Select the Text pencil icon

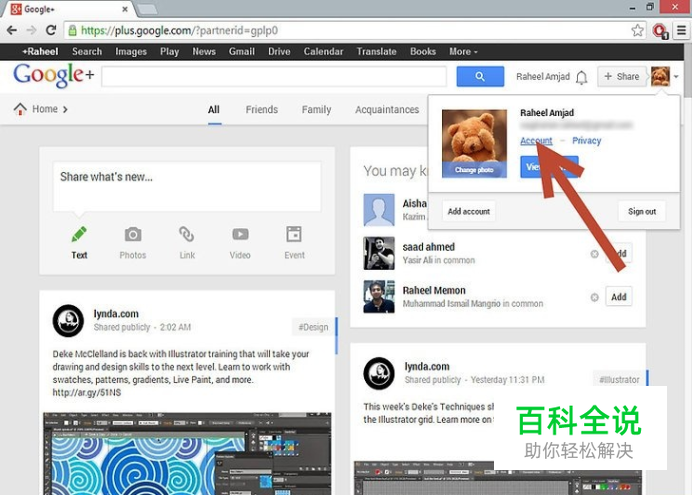point(79,234)
